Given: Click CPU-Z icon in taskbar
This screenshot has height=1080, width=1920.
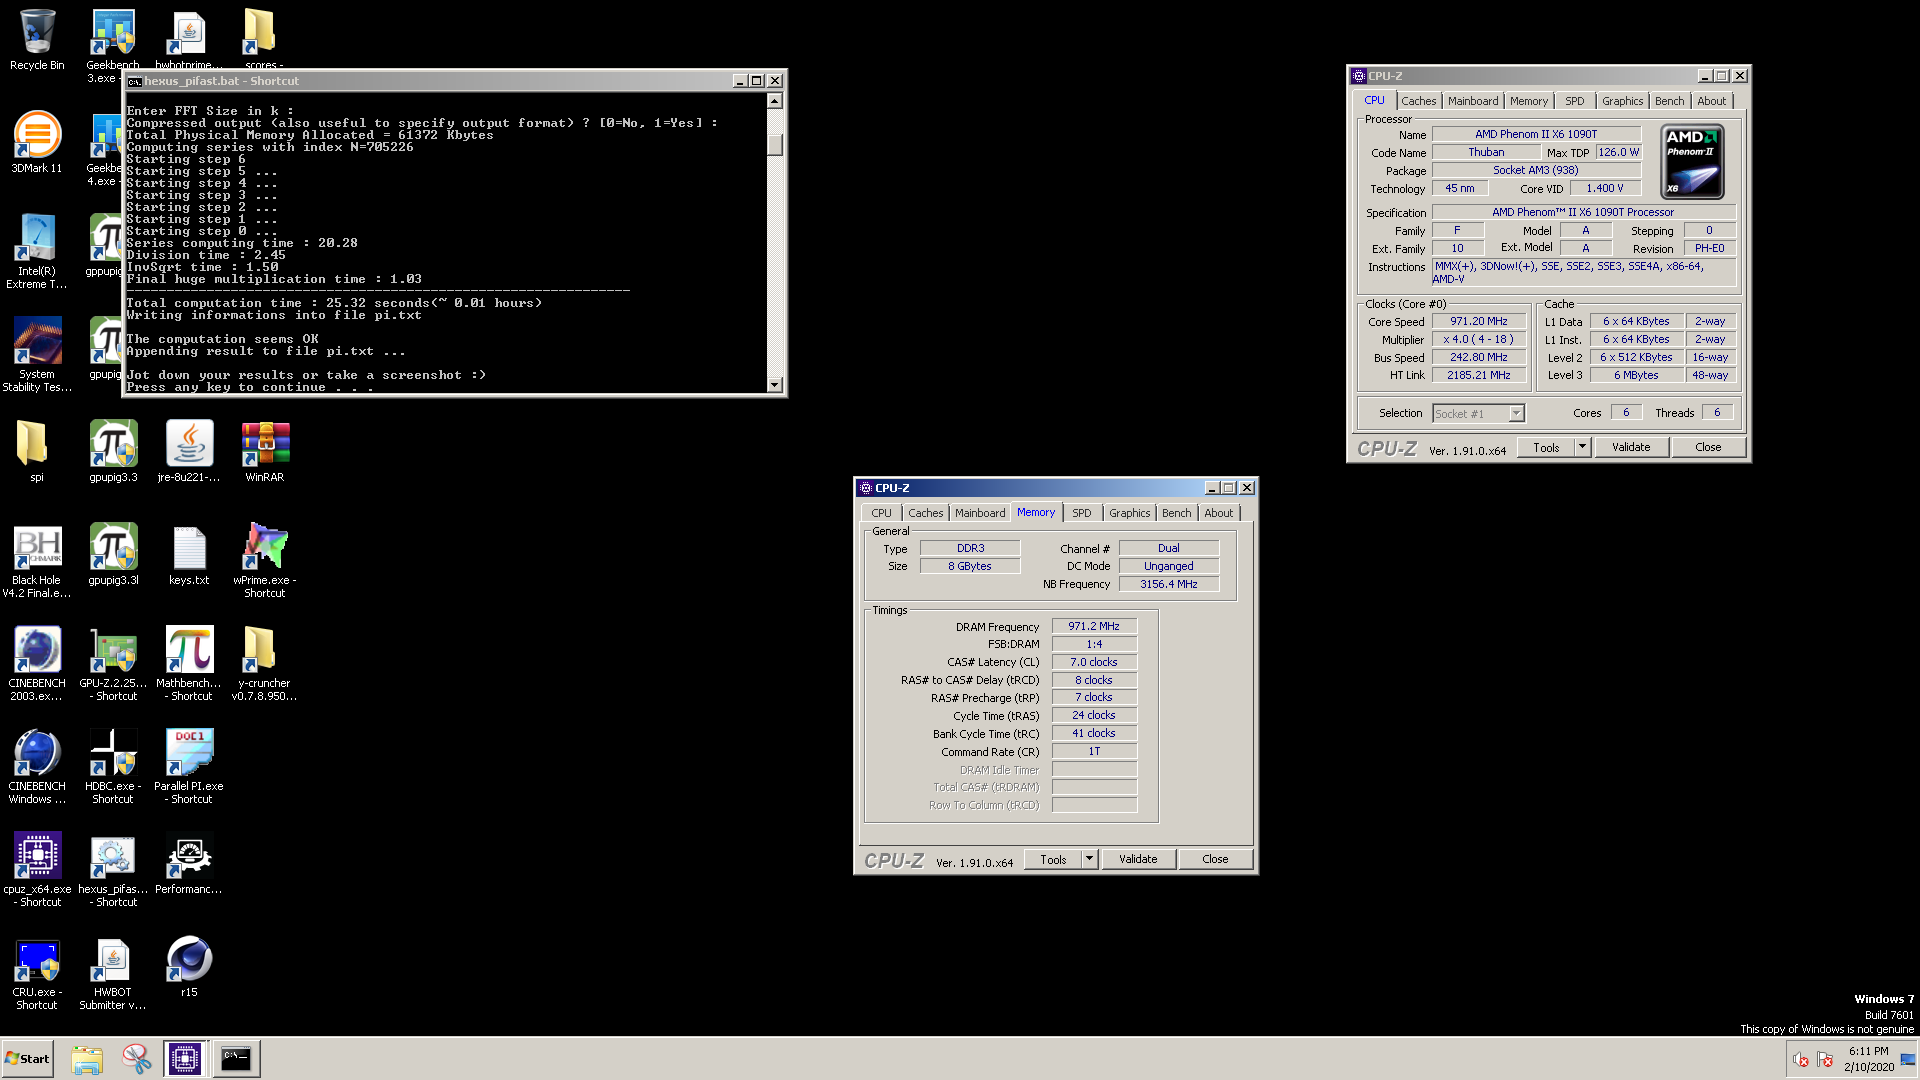Looking at the screenshot, I should click(185, 1058).
